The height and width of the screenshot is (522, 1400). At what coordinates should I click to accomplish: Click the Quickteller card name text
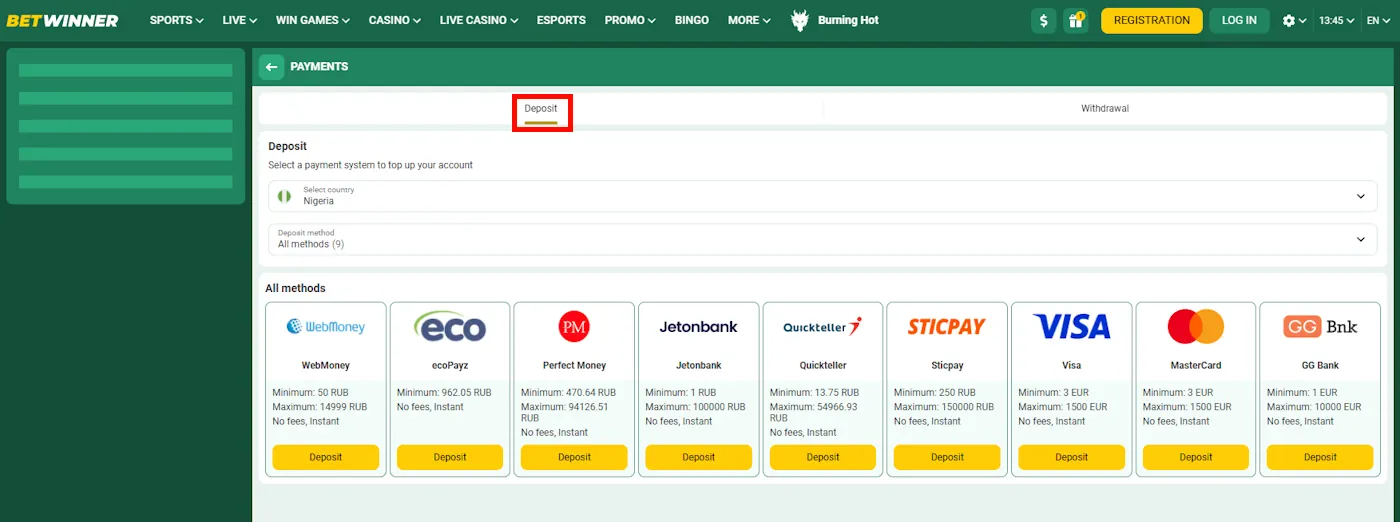coord(823,366)
